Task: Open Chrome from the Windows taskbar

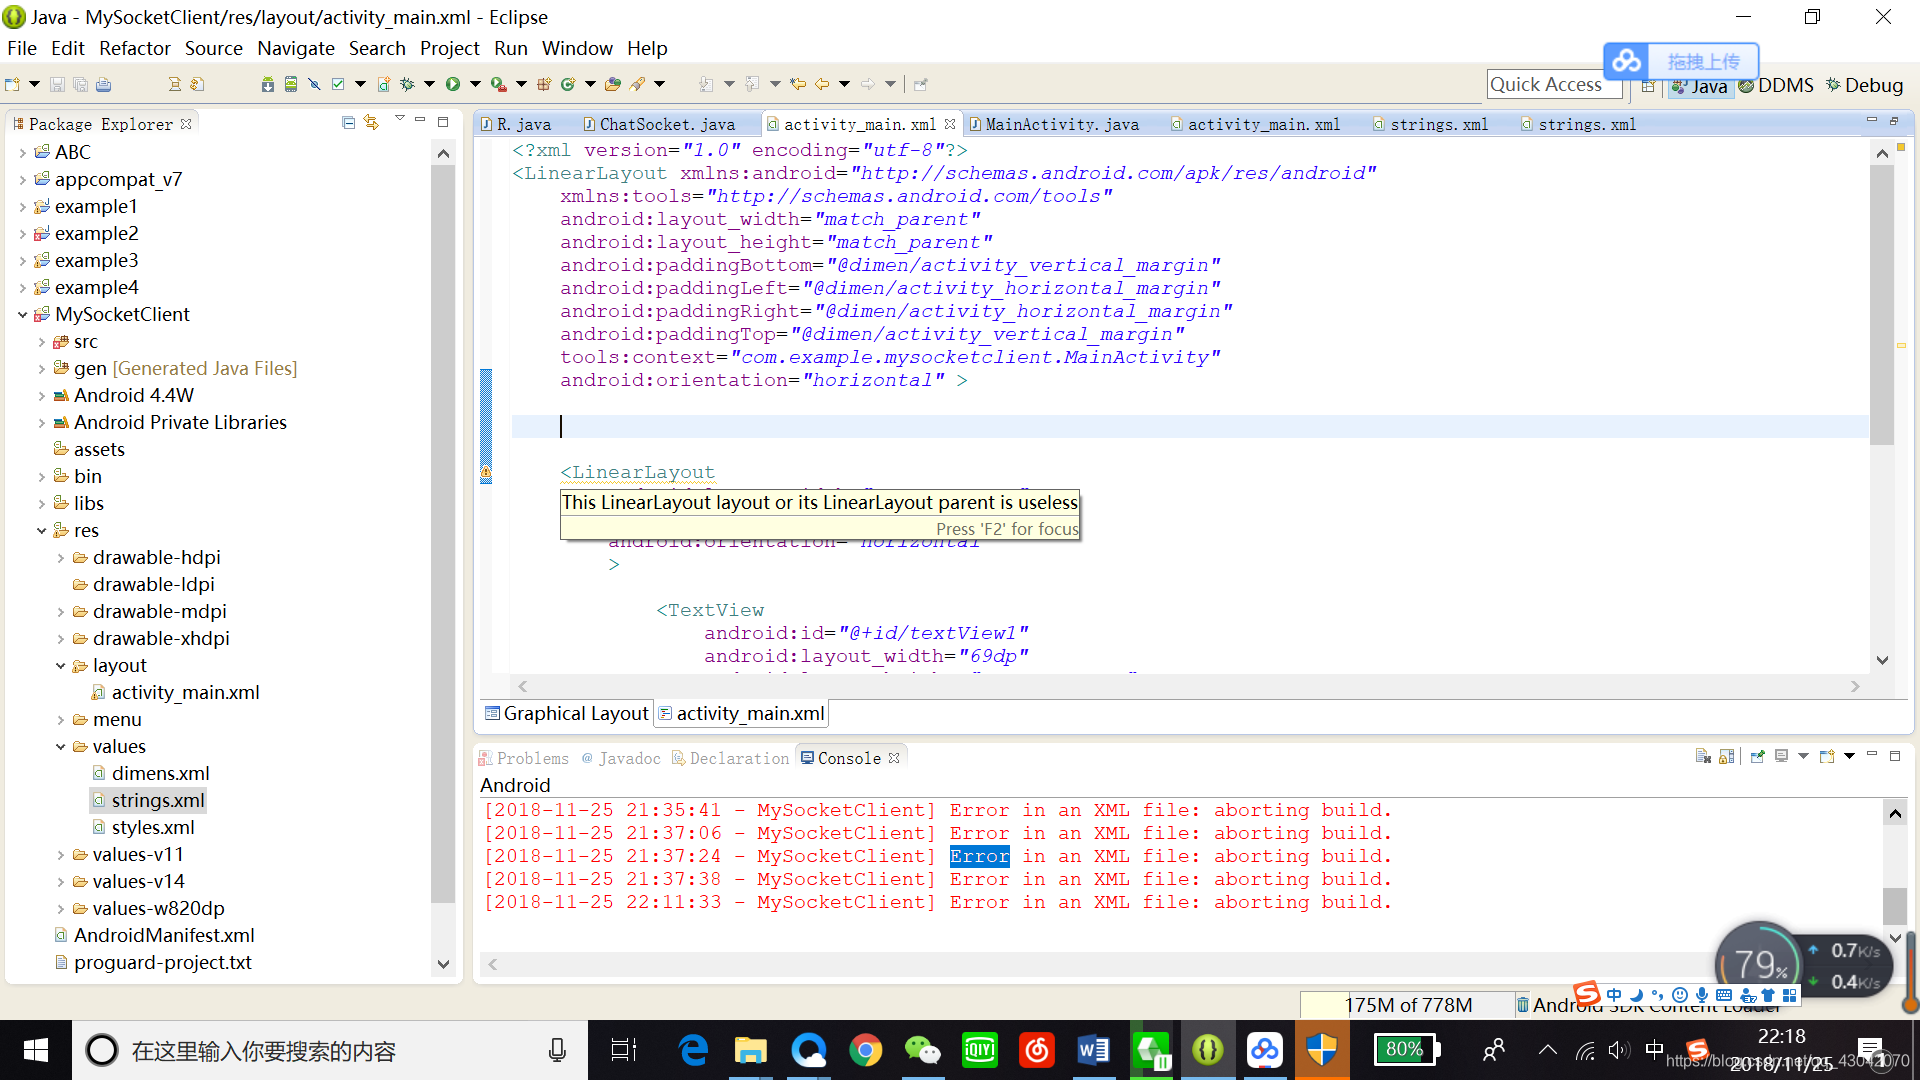Action: (x=865, y=1050)
